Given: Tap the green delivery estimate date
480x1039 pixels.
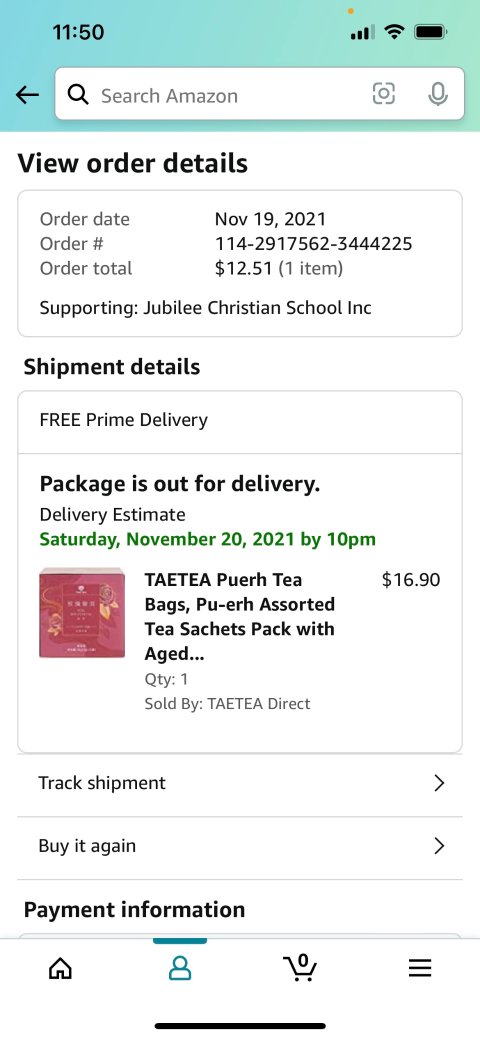Looking at the screenshot, I should click(x=208, y=539).
